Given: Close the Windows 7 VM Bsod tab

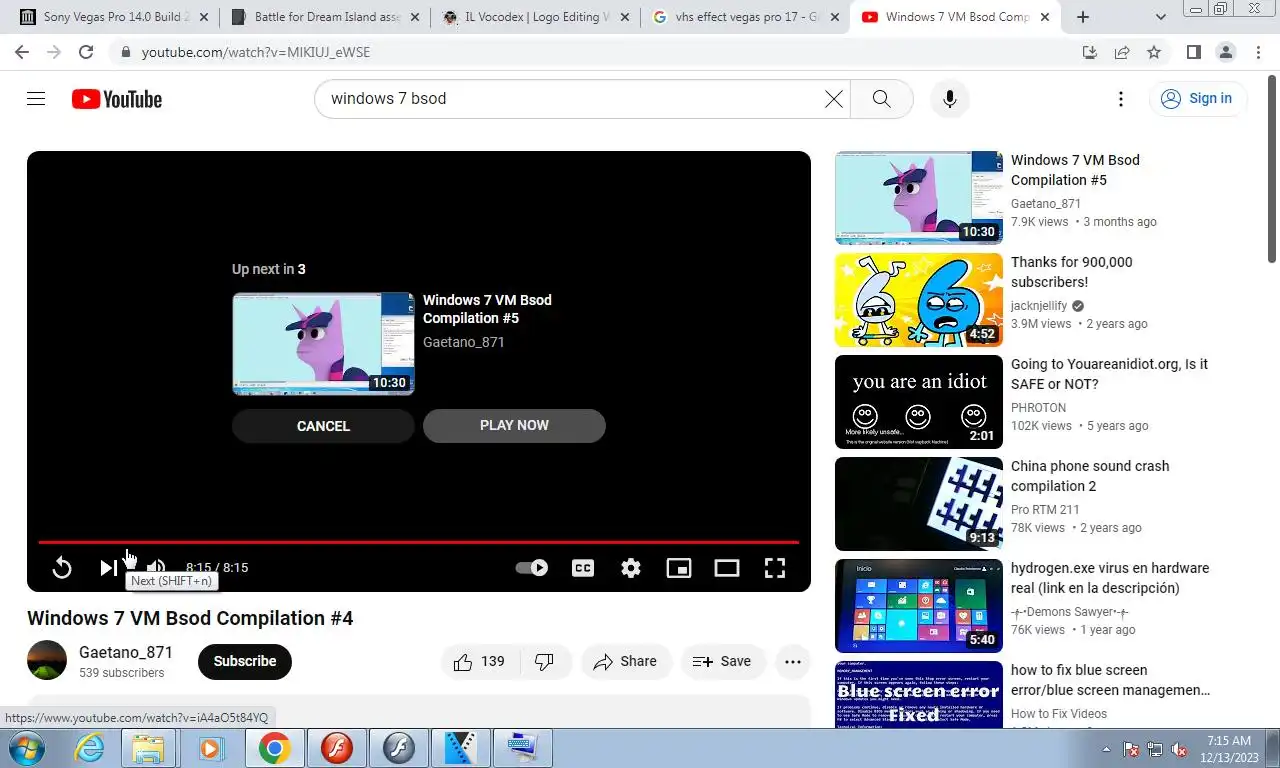Looking at the screenshot, I should (1045, 17).
